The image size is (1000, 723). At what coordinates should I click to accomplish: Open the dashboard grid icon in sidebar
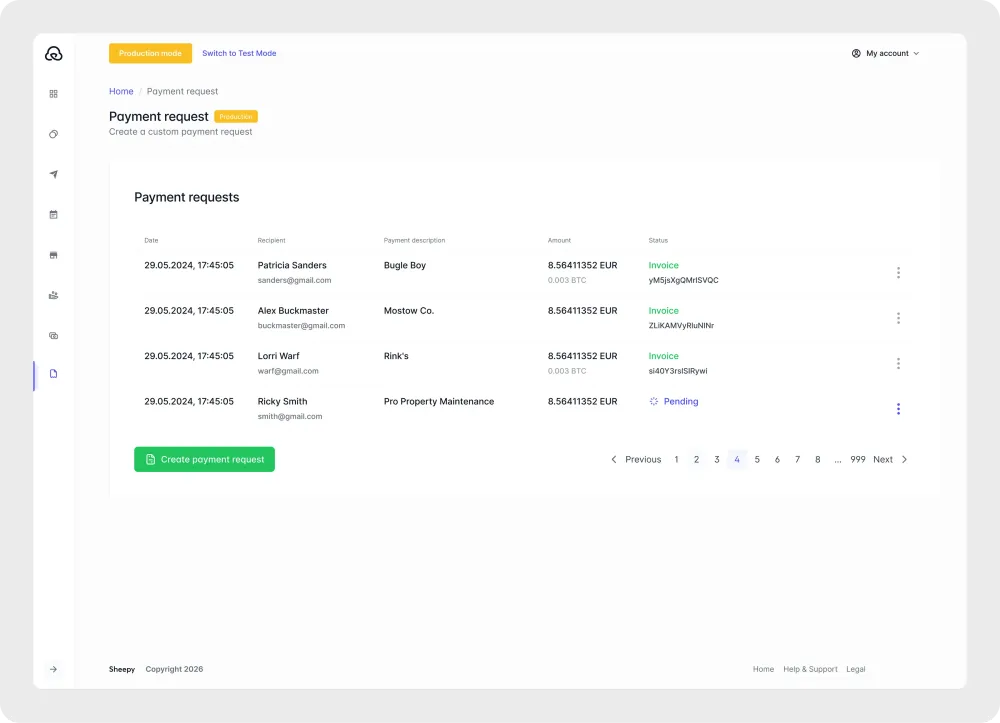click(54, 94)
